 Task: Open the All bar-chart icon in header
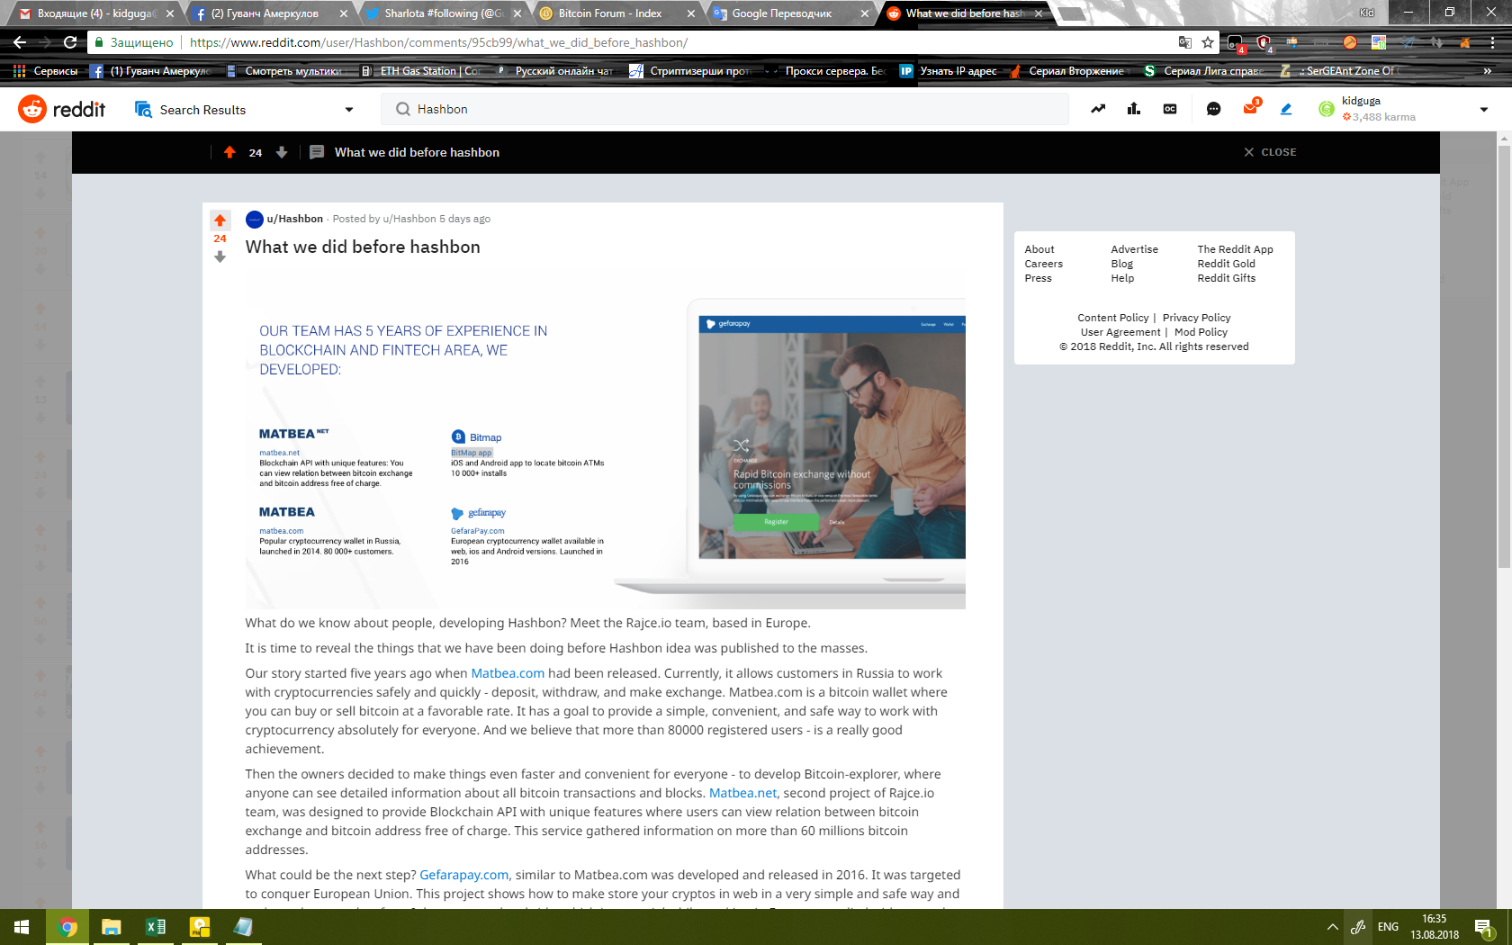coord(1134,109)
